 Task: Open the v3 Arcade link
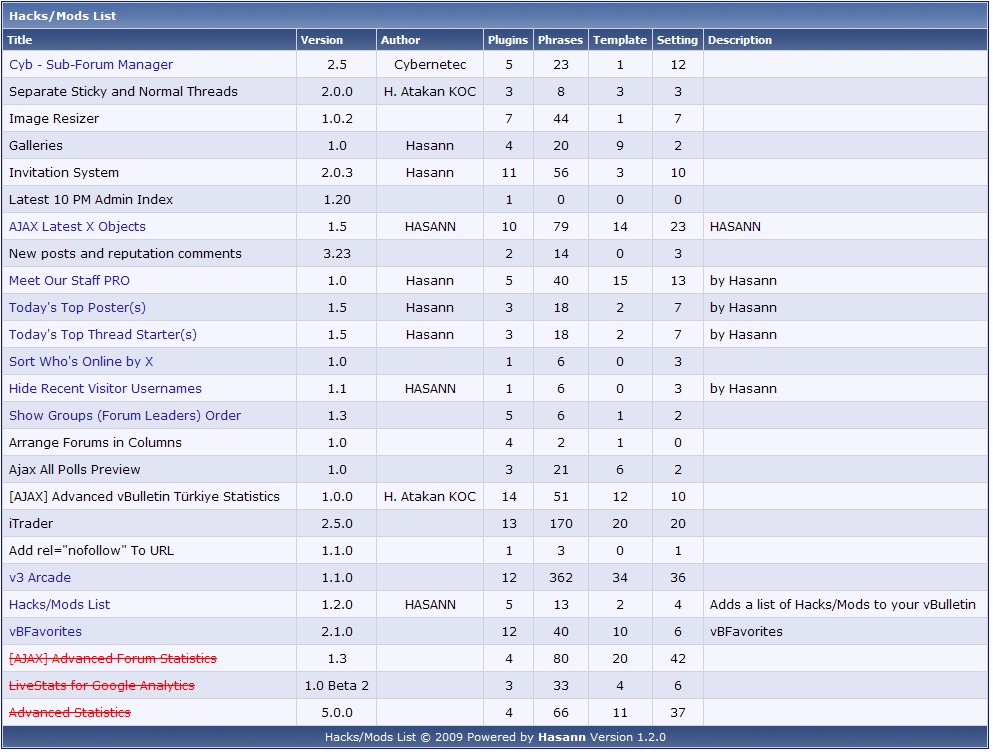pyautogui.click(x=40, y=578)
